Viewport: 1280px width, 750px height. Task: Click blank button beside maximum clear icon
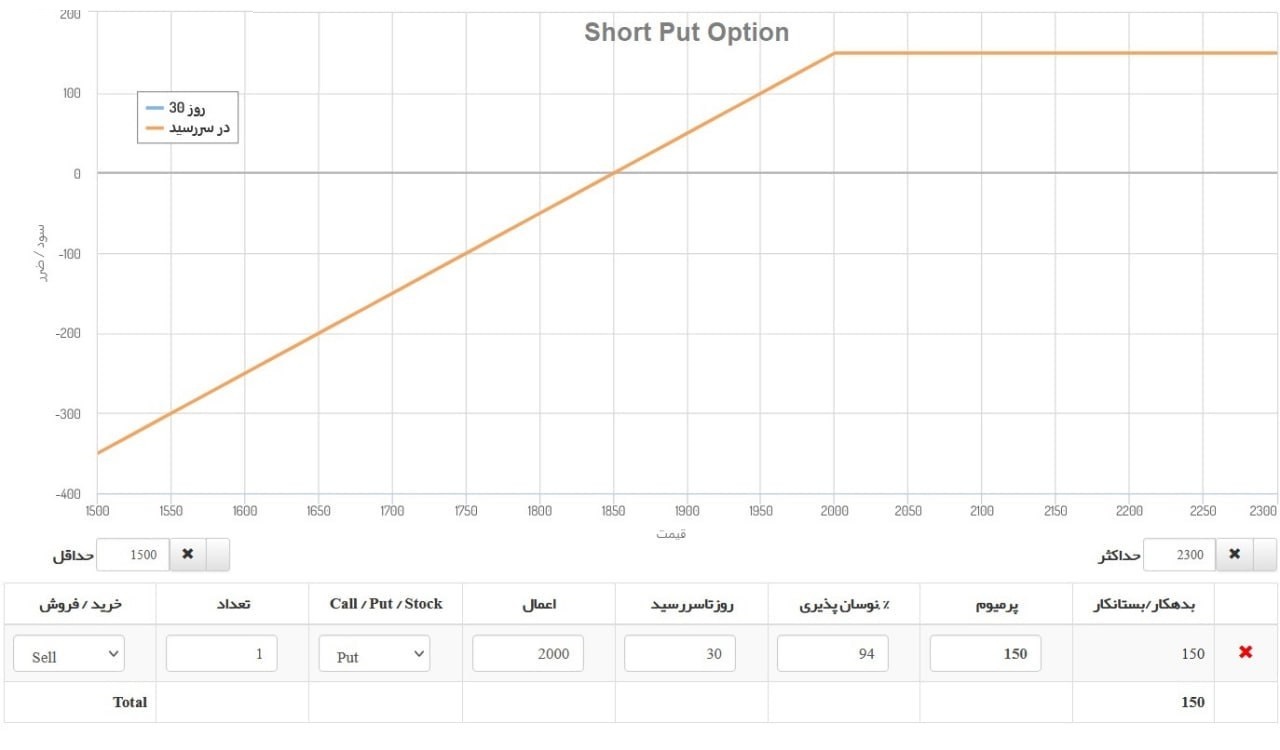(1264, 554)
